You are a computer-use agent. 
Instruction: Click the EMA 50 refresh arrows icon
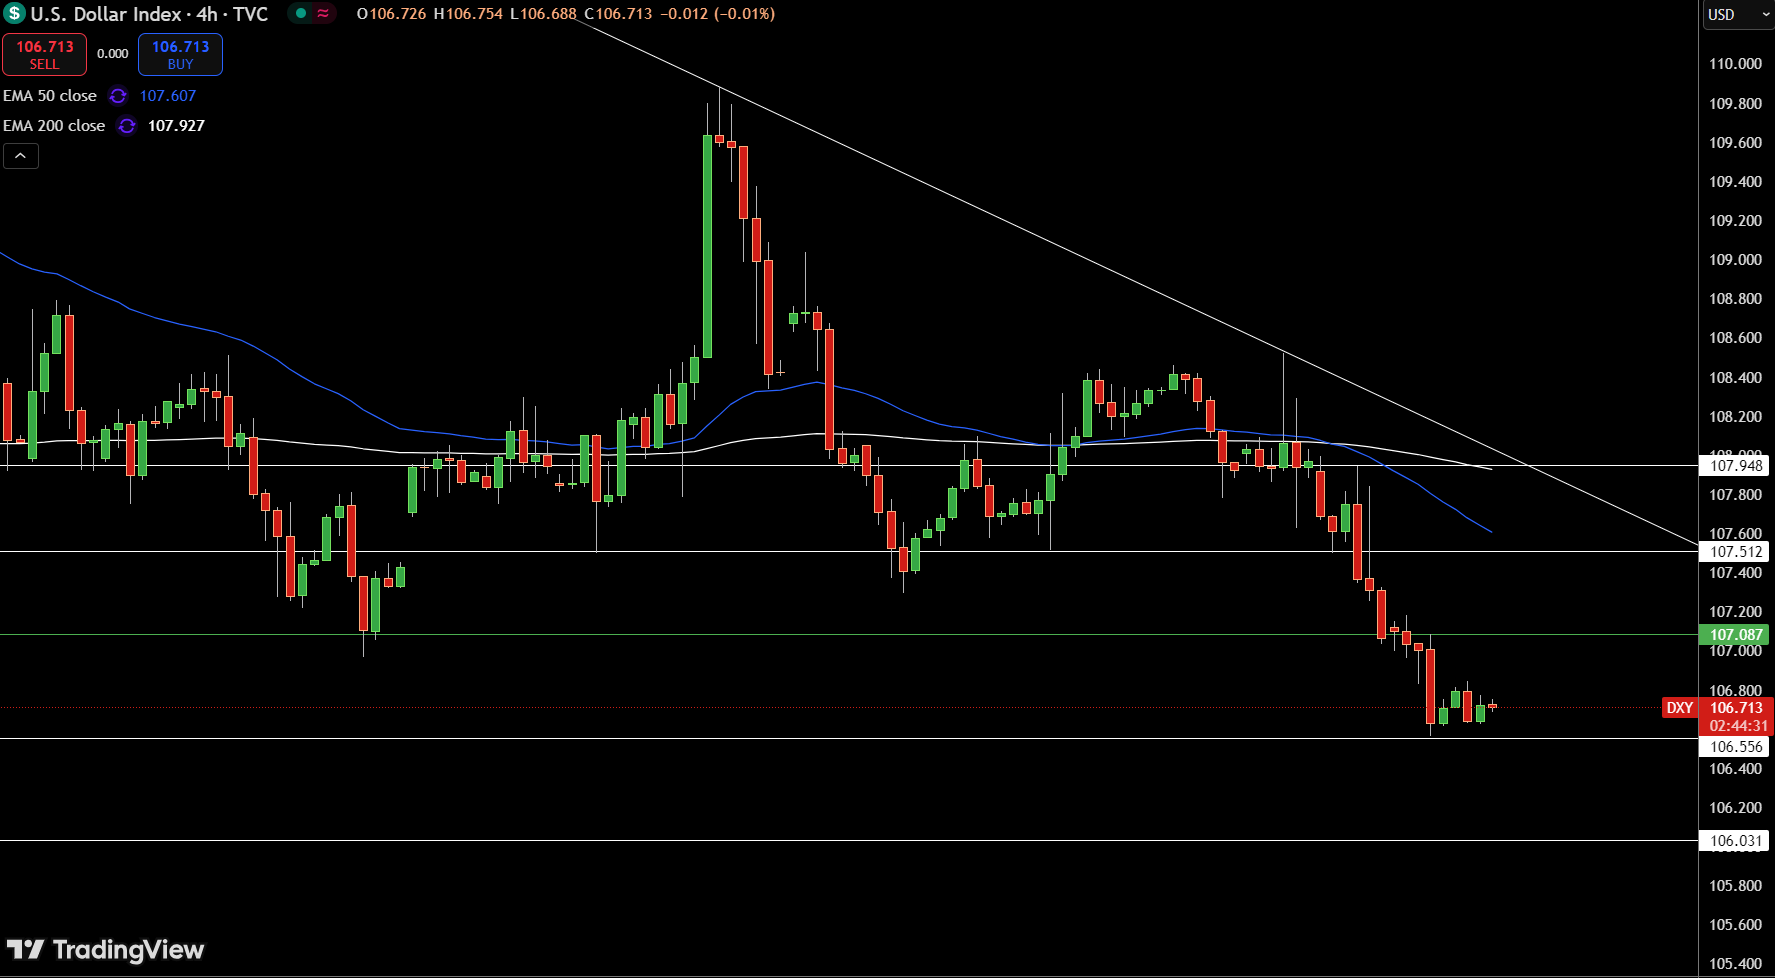click(118, 96)
